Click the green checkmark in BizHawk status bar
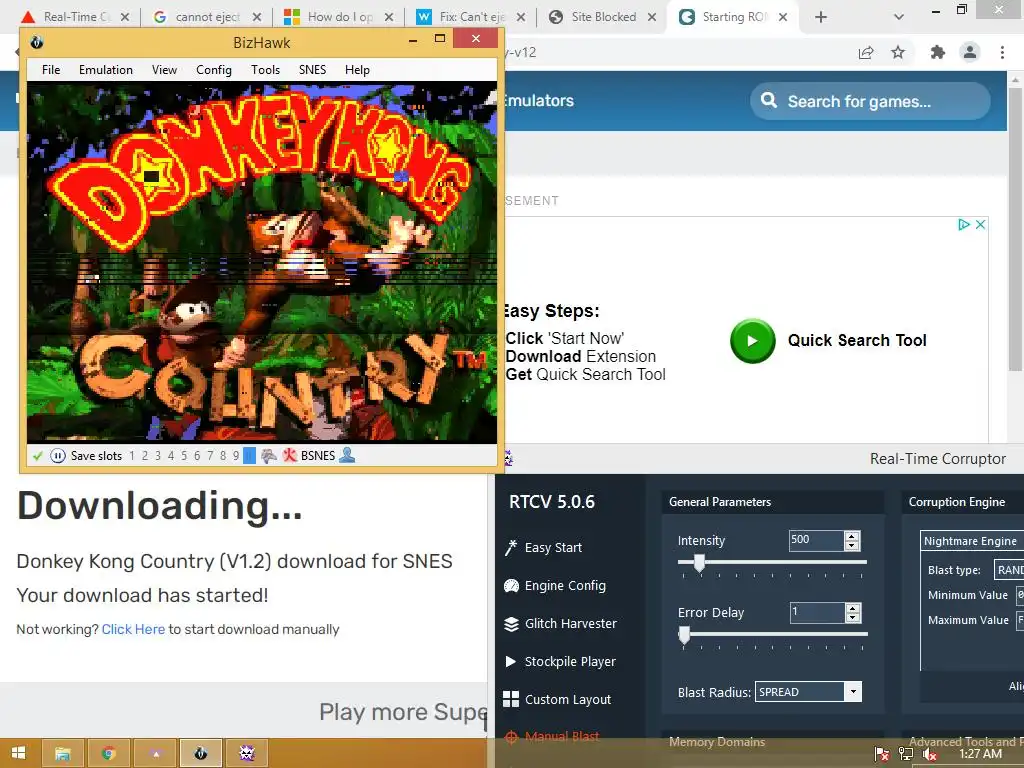1024x768 pixels. point(38,456)
